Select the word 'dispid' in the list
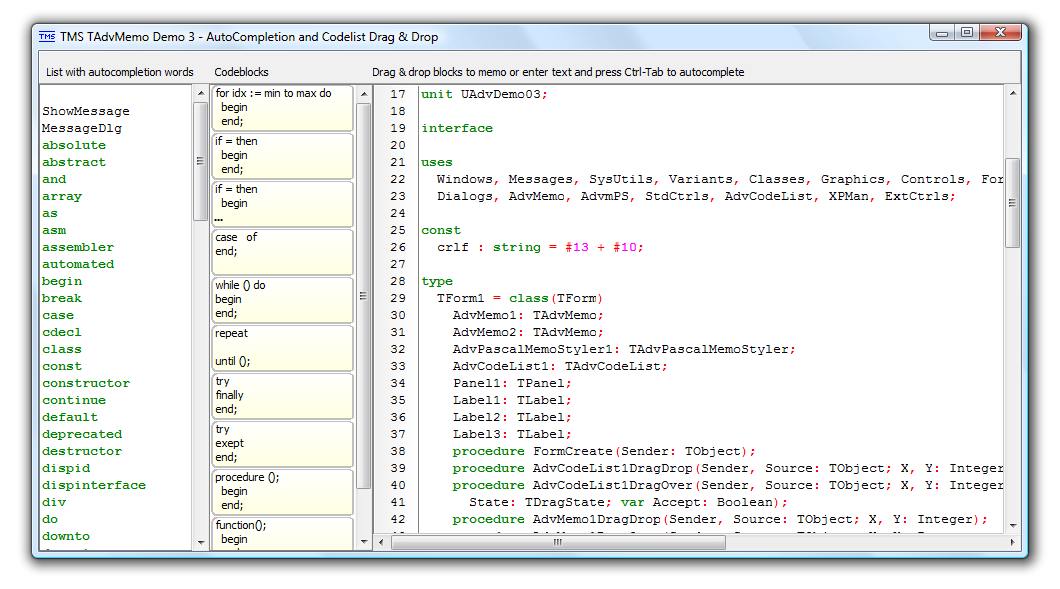 [66, 468]
